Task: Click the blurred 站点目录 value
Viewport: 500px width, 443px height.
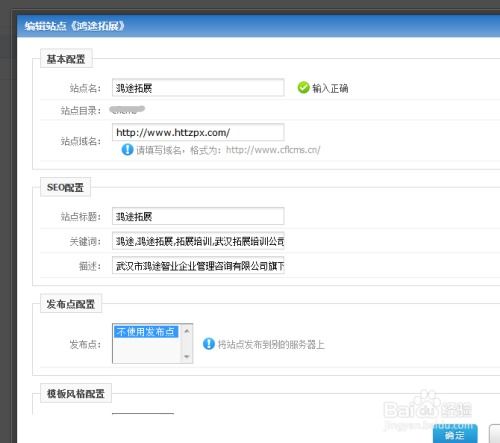Action: (127, 110)
